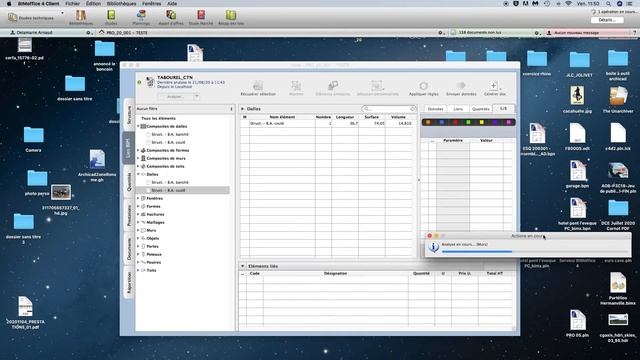Switch to the Quantités tab in right panel
Screen dimensions: 640x360
point(480,109)
